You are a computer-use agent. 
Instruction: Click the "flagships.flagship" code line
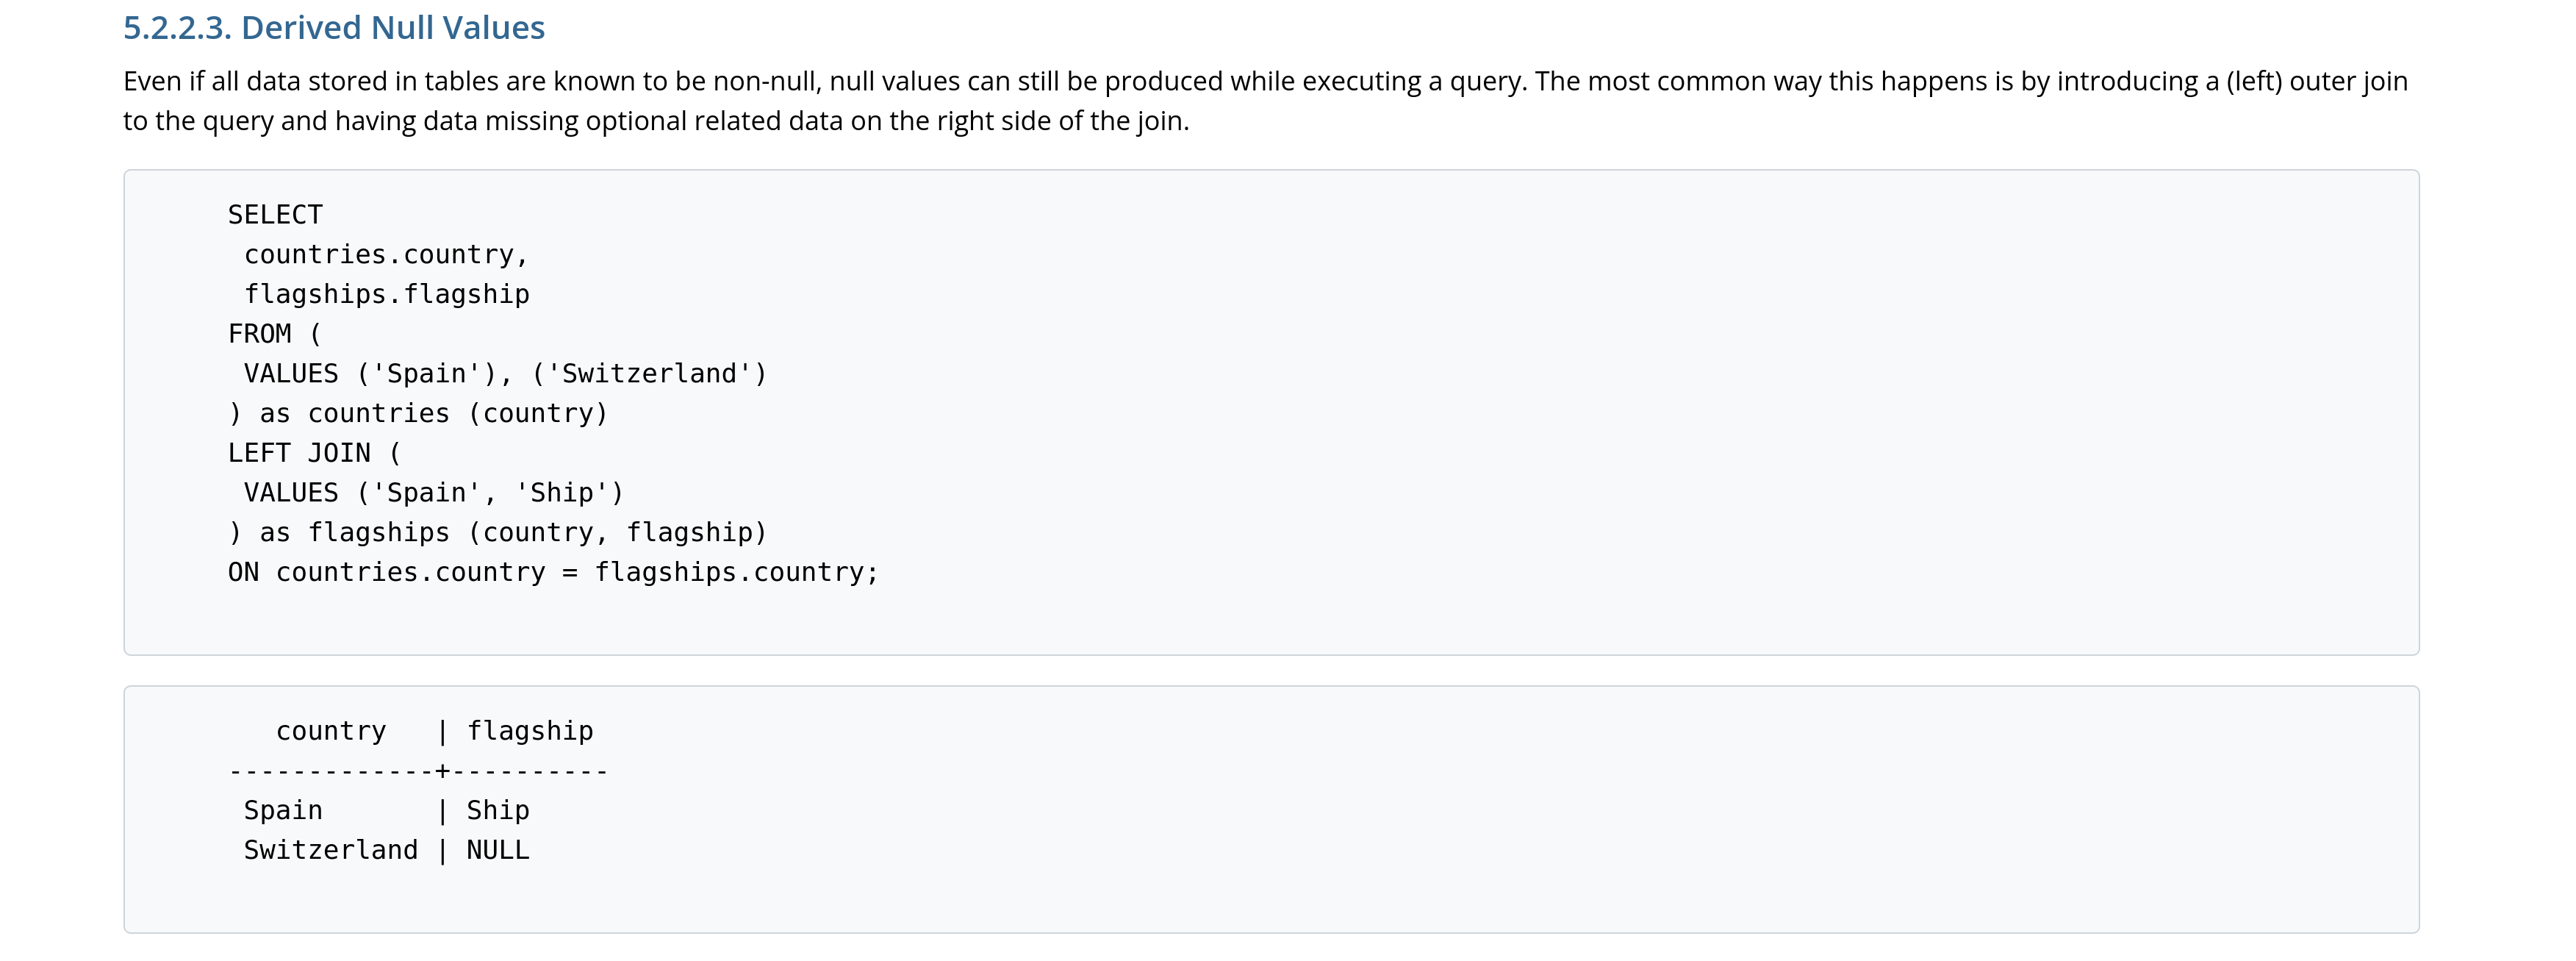click(x=387, y=295)
